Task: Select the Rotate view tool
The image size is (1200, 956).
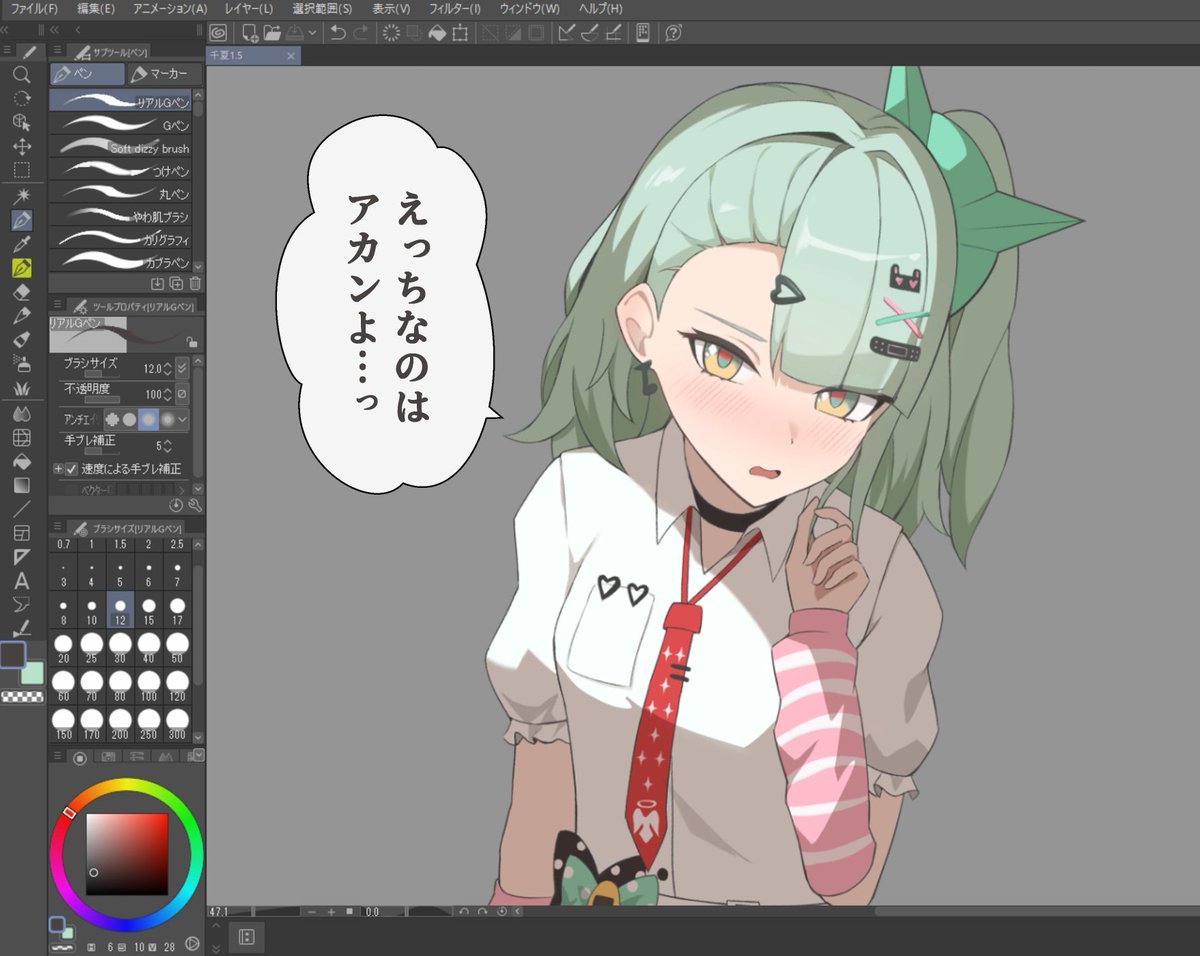Action: [x=21, y=98]
